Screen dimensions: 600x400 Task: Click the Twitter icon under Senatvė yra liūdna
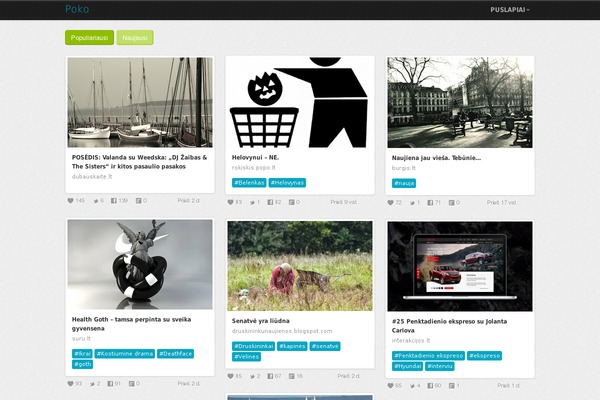[x=253, y=377]
